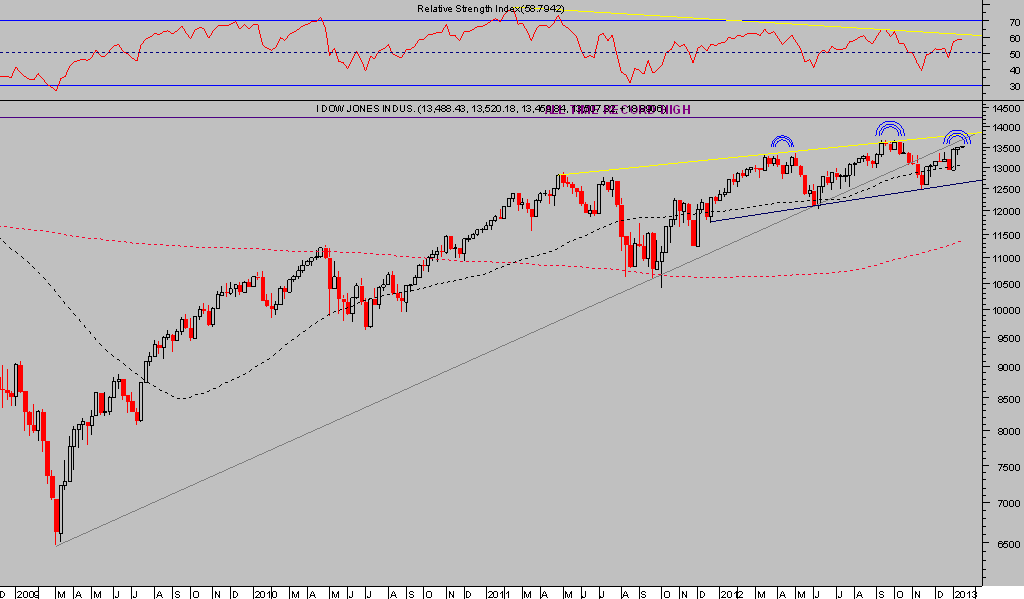Click the 10000 price axis label

coord(1003,310)
